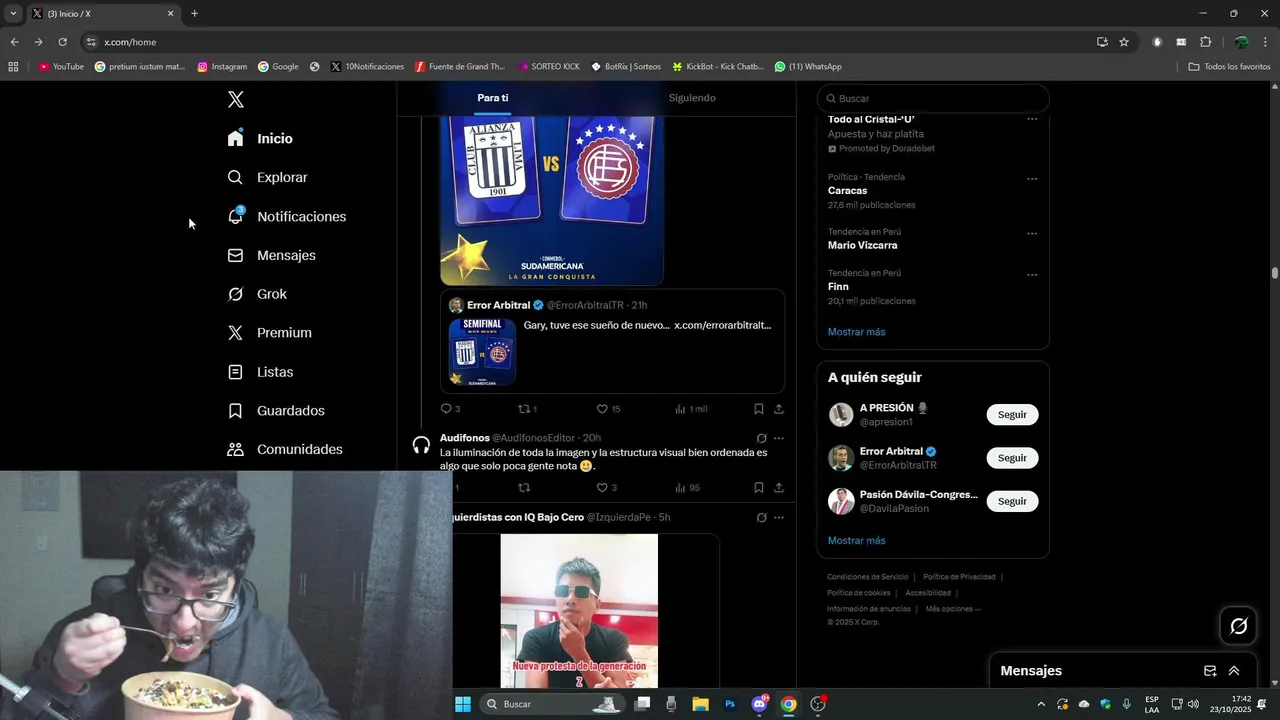Open Más opciones footer menu
1280x720 pixels.
point(953,609)
